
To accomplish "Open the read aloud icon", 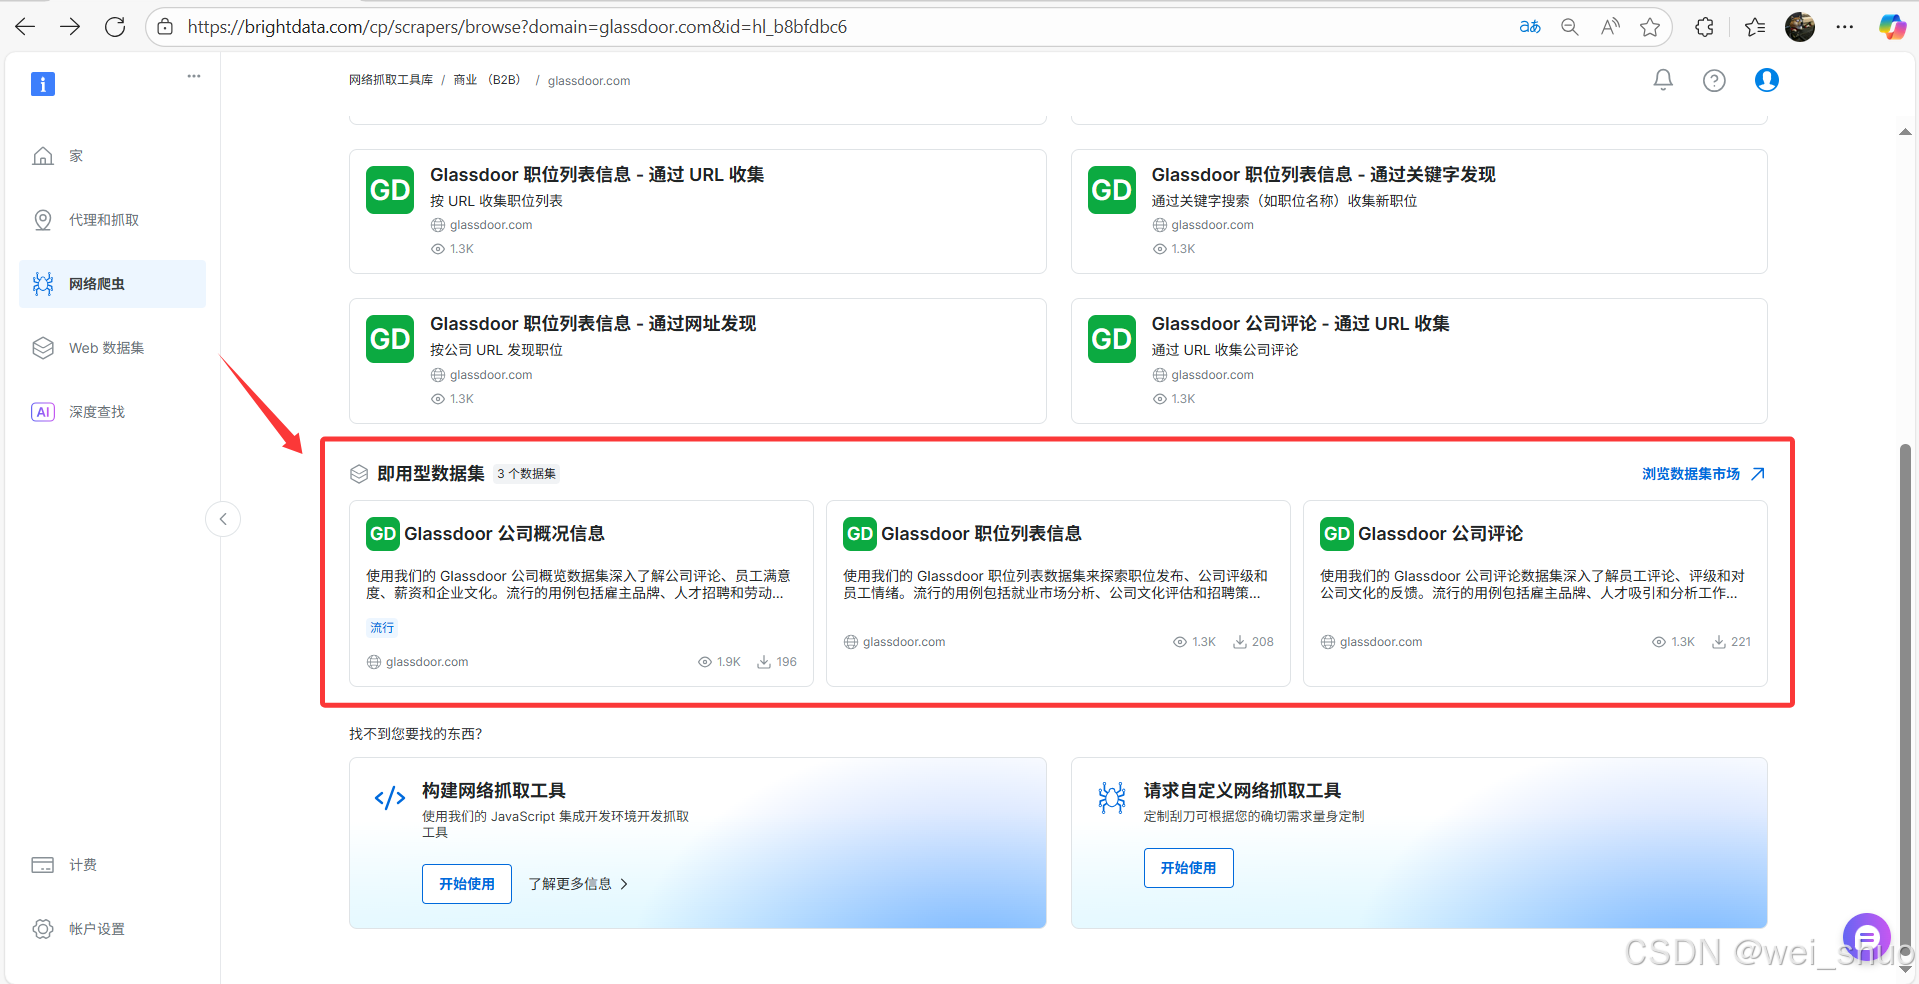I will click(1610, 27).
